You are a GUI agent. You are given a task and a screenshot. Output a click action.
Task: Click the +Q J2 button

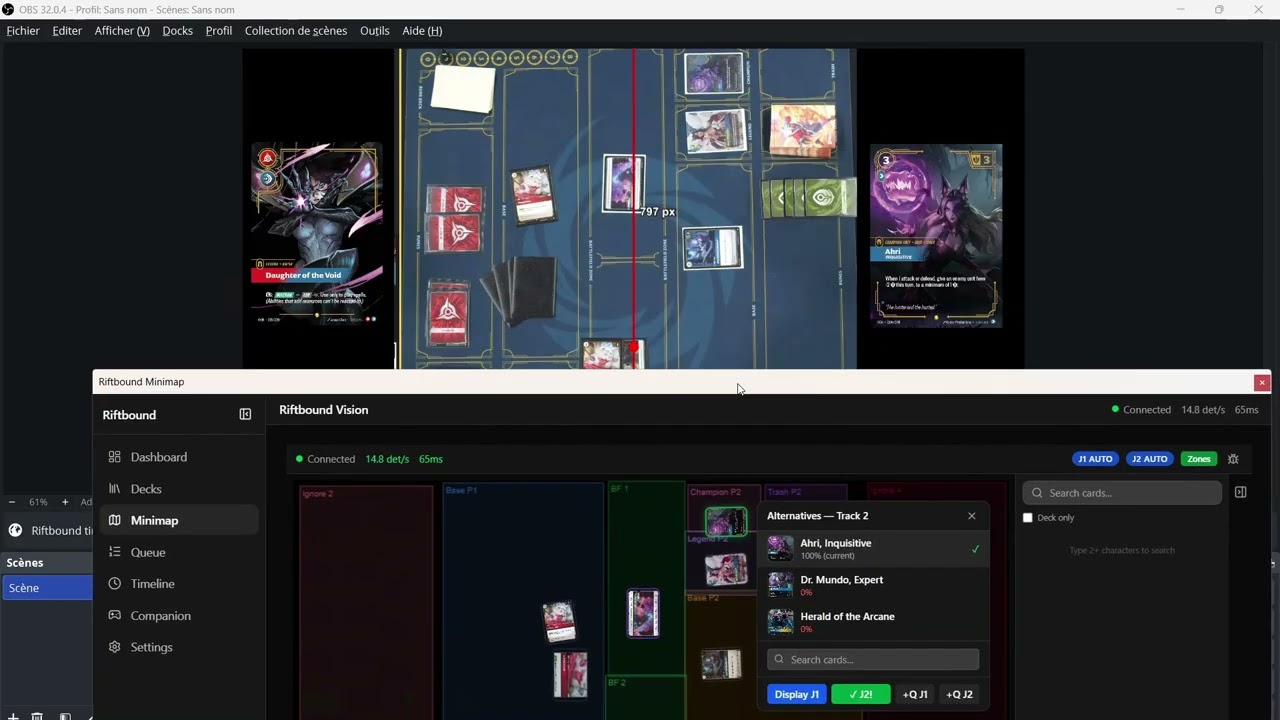(x=959, y=694)
